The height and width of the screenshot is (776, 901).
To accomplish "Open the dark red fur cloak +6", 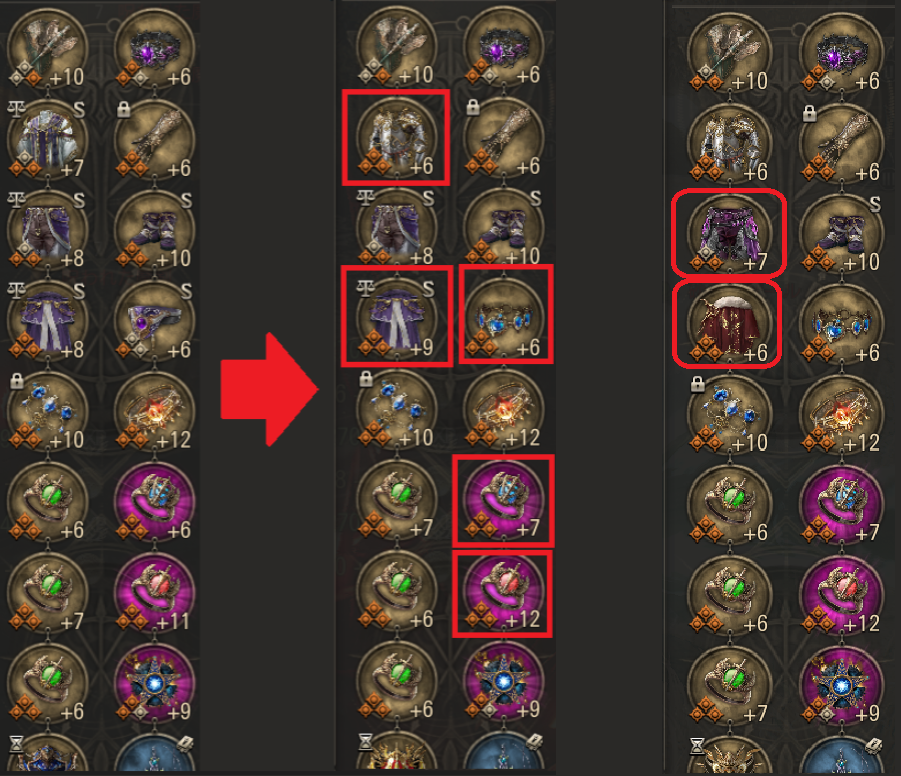I will [727, 323].
